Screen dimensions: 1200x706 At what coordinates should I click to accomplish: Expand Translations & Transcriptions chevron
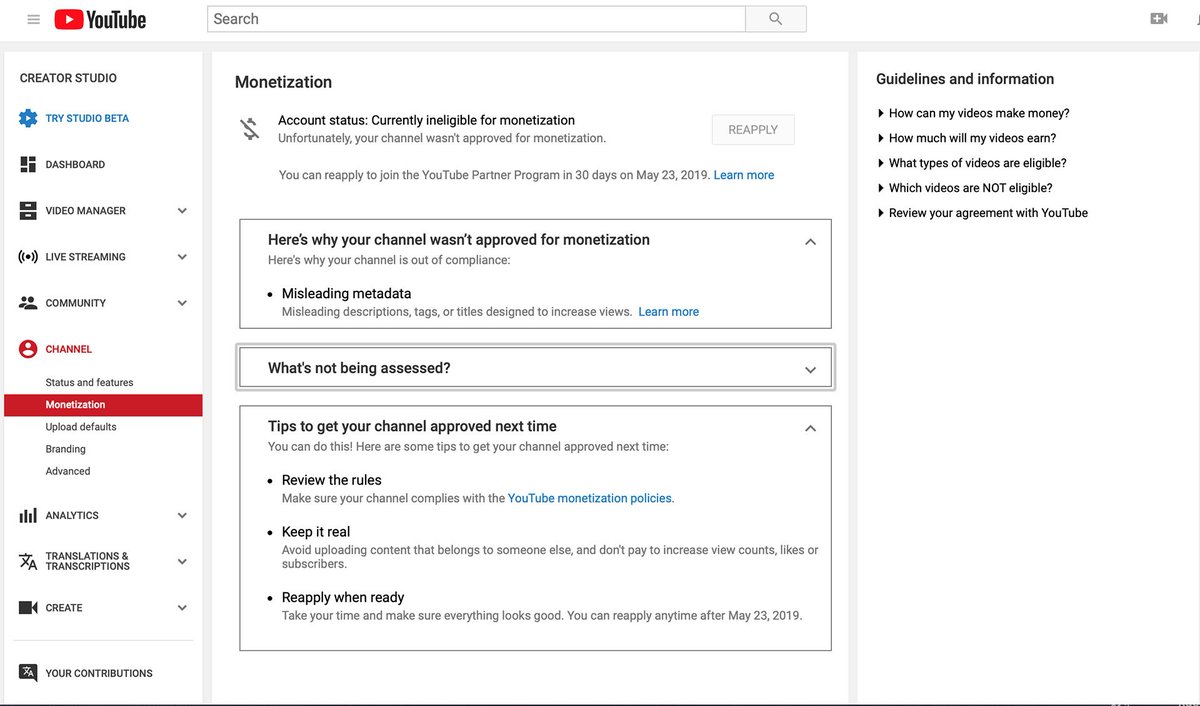point(182,561)
